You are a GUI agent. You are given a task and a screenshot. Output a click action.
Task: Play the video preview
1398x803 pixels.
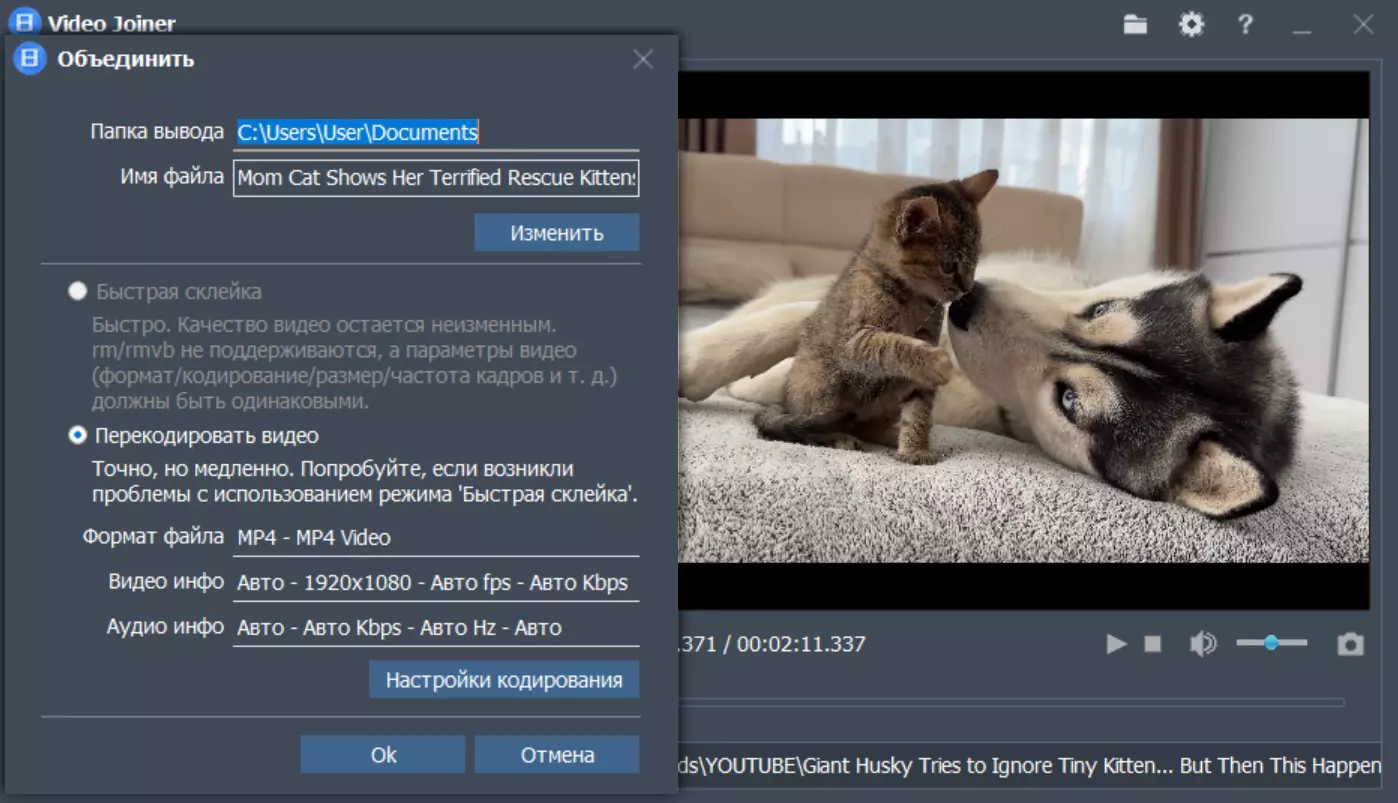1116,644
